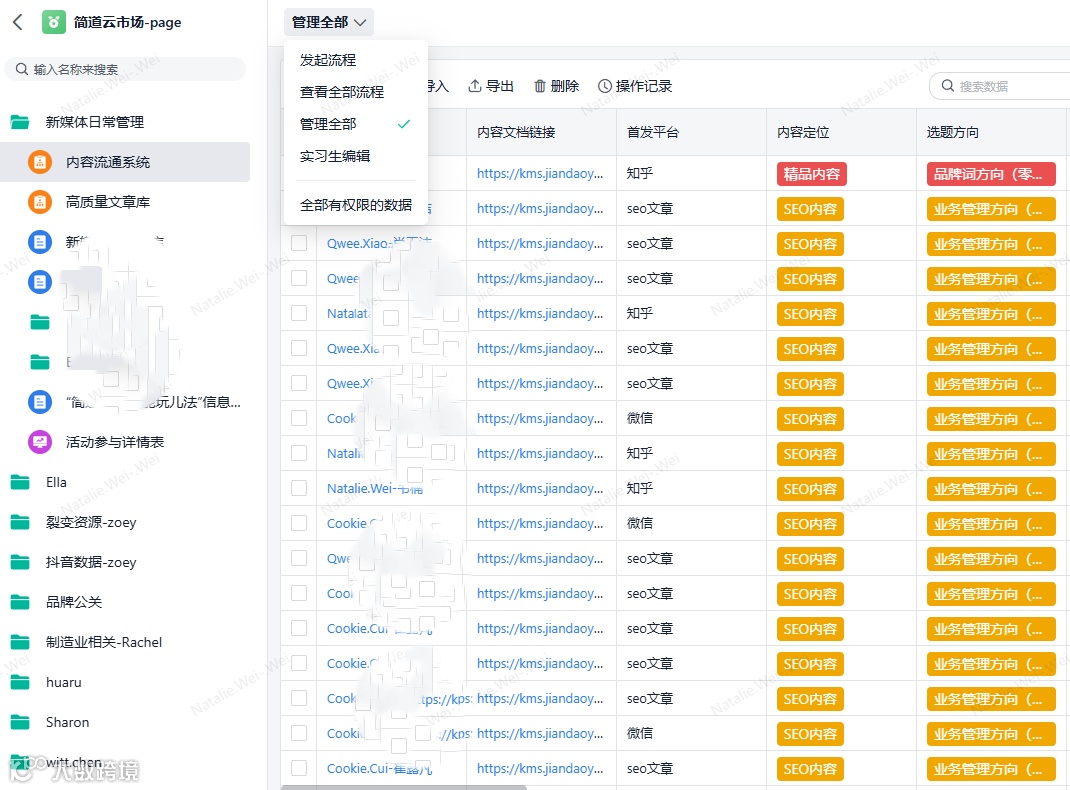This screenshot has width=1070, height=790.
Task: Open the 高质量文章库 form
Action: pos(125,202)
